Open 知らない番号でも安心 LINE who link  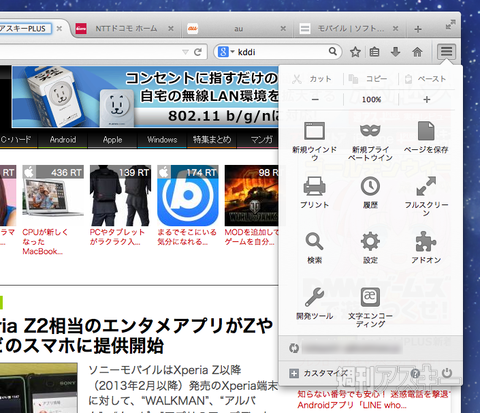(x=373, y=400)
